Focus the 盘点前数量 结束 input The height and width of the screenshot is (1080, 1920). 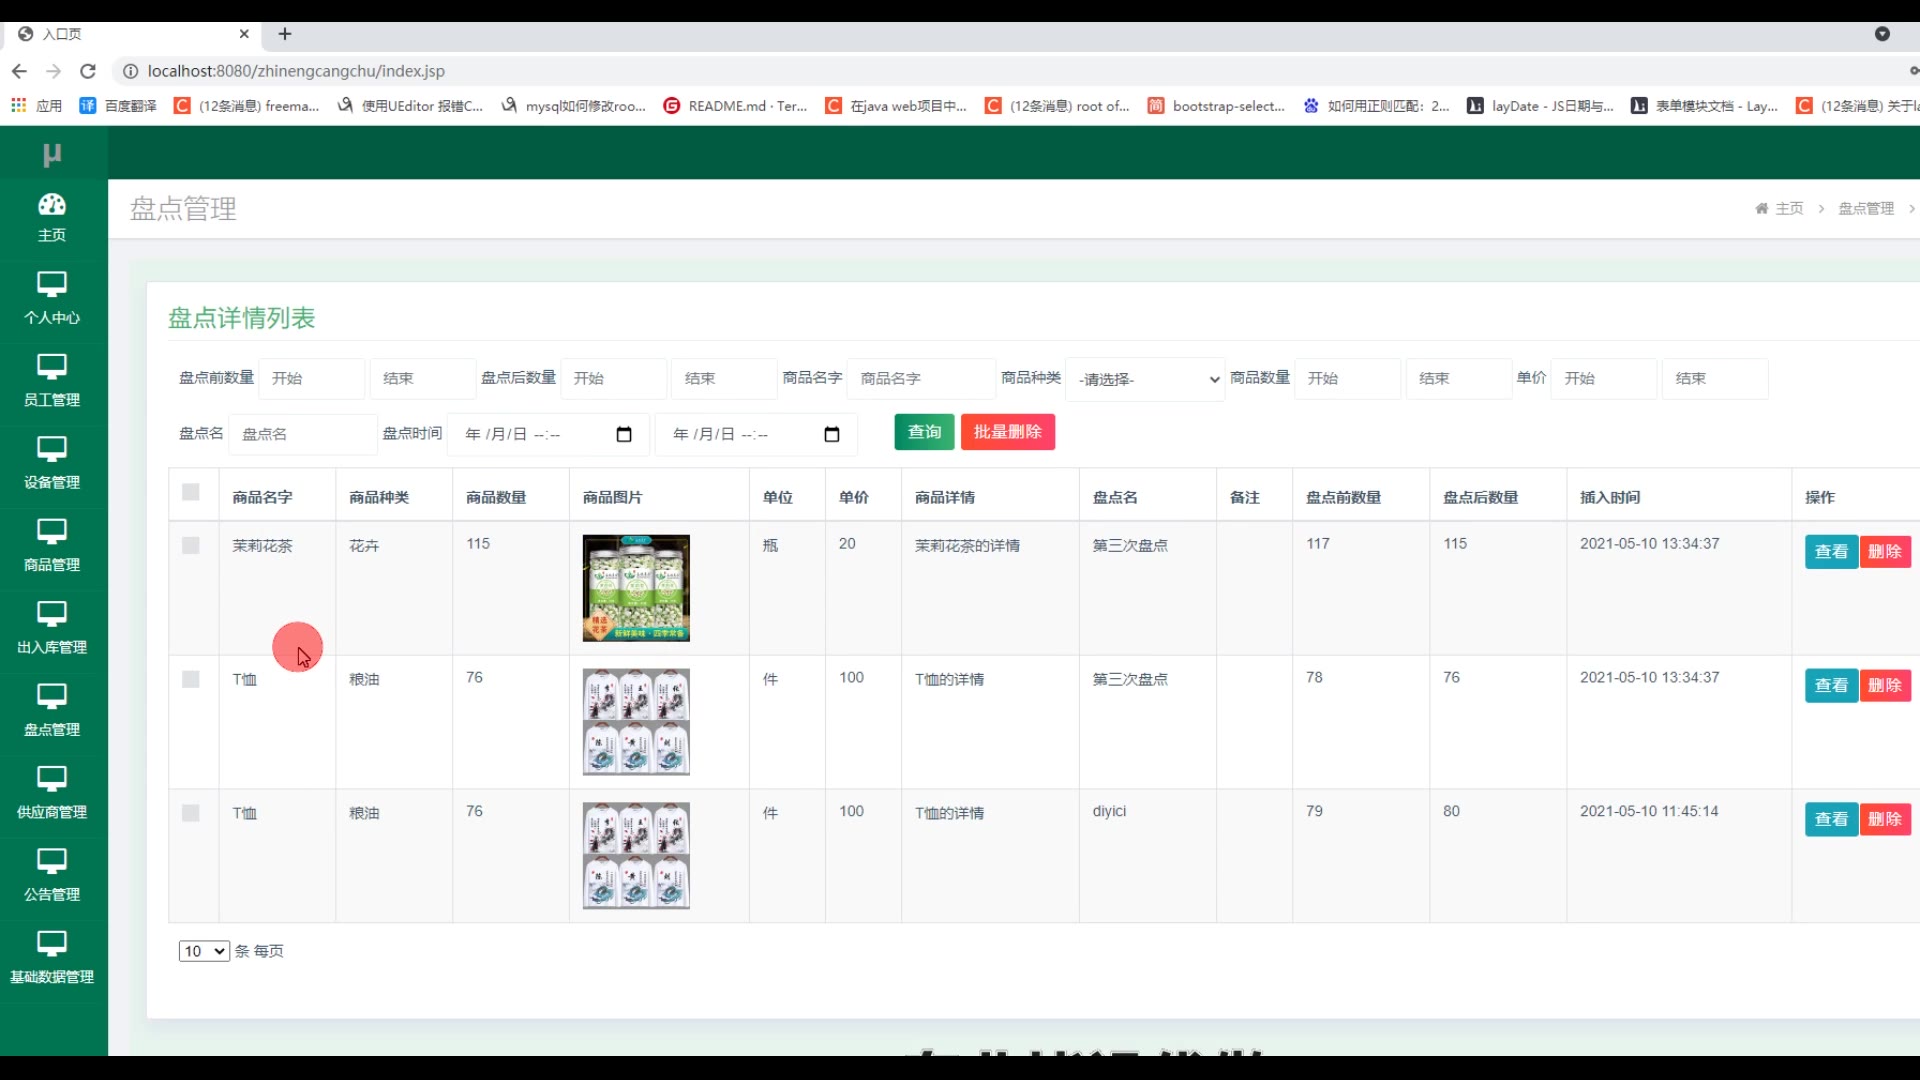(x=423, y=379)
